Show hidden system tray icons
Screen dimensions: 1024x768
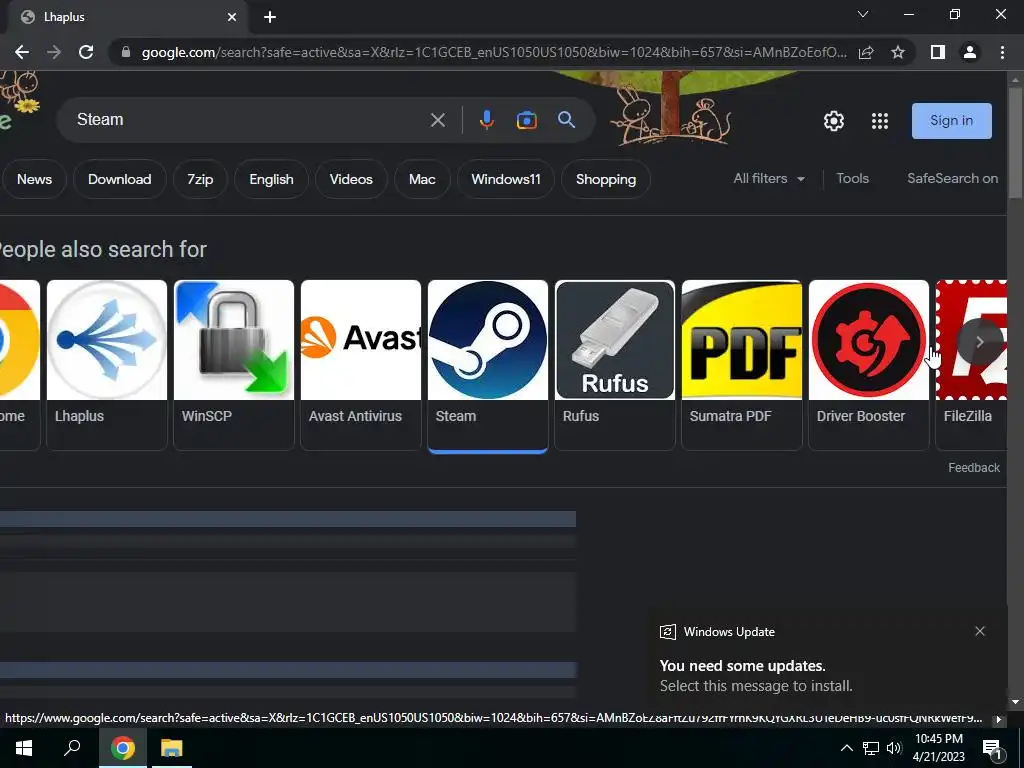(x=846, y=748)
